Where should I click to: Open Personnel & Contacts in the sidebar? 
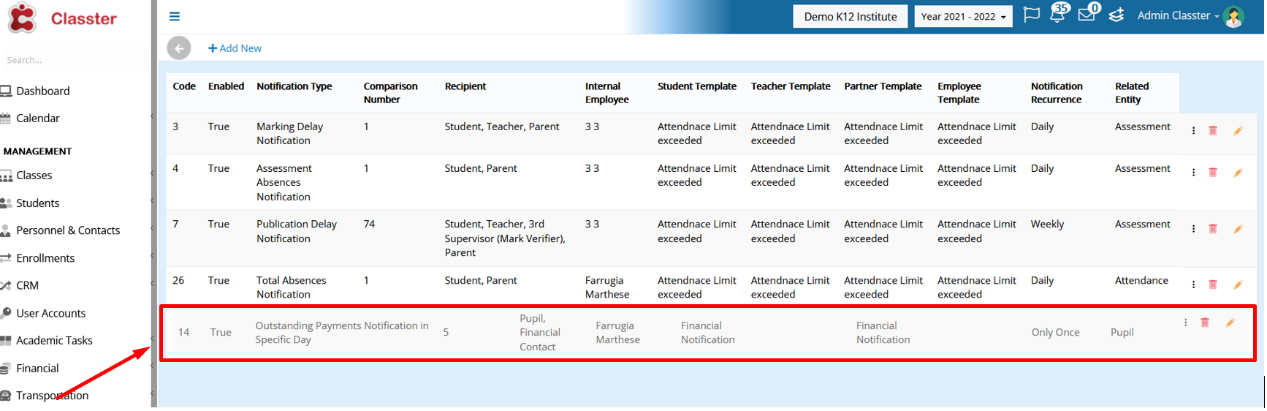pos(68,230)
